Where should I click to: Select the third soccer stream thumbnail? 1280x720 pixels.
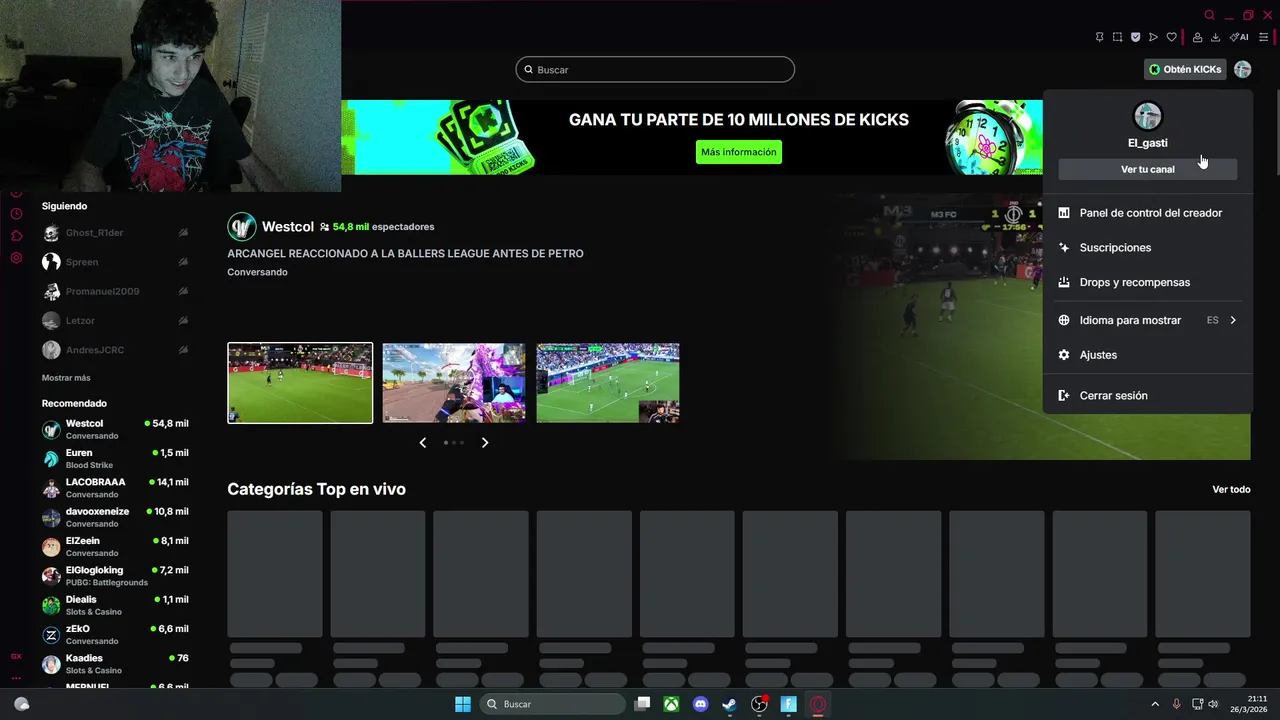[x=608, y=383]
